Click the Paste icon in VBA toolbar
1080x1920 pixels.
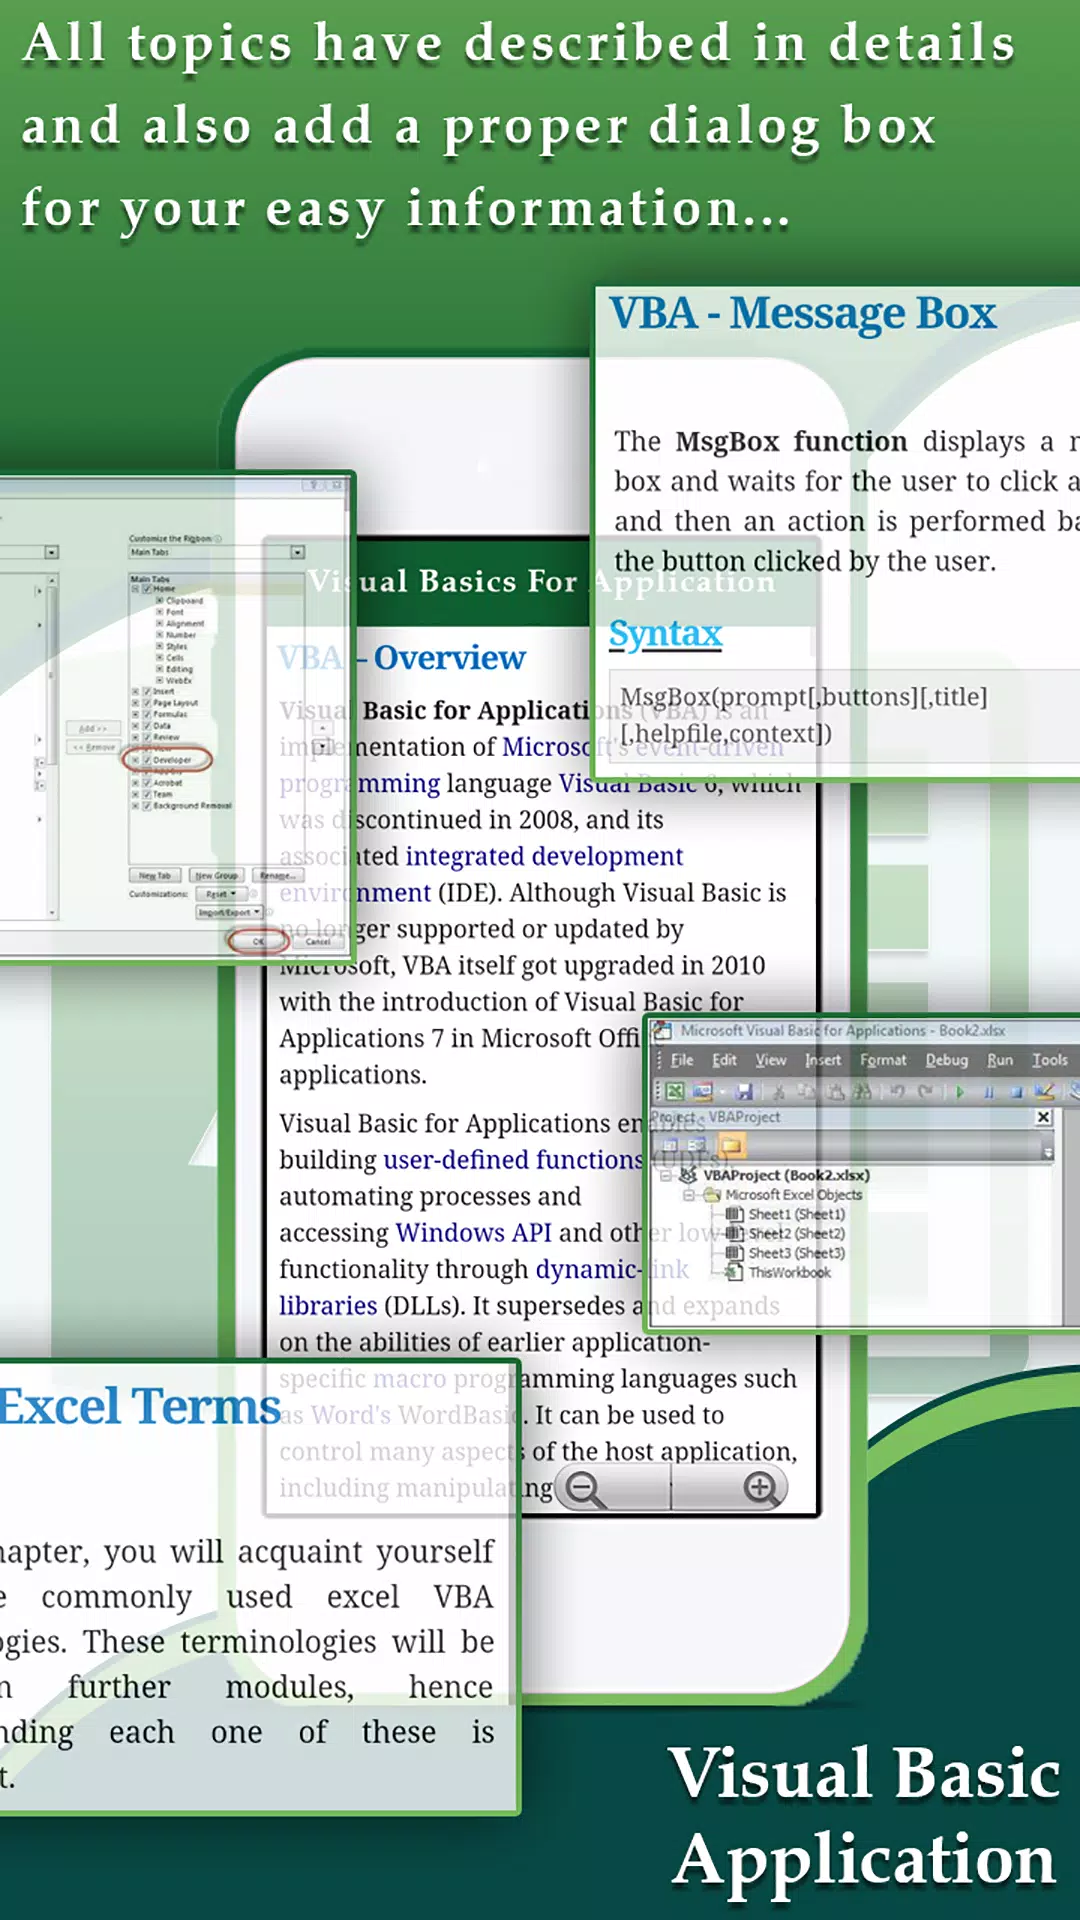click(x=836, y=1091)
